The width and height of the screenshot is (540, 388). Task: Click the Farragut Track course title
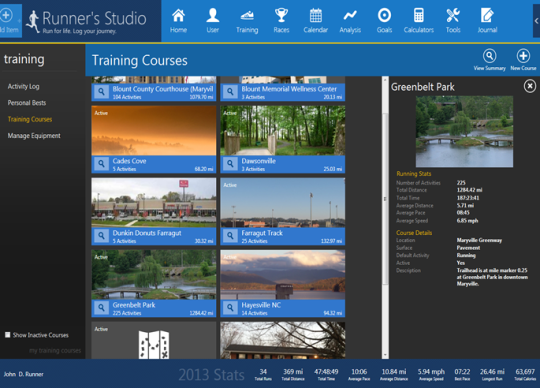click(x=262, y=233)
